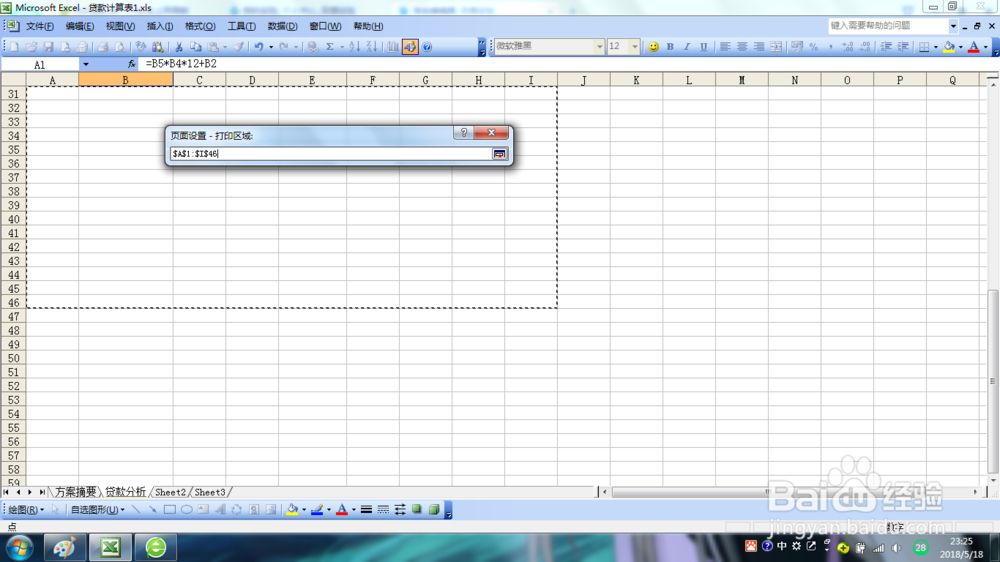This screenshot has width=1000, height=562.
Task: Insert function using the fx button
Action: click(131, 64)
